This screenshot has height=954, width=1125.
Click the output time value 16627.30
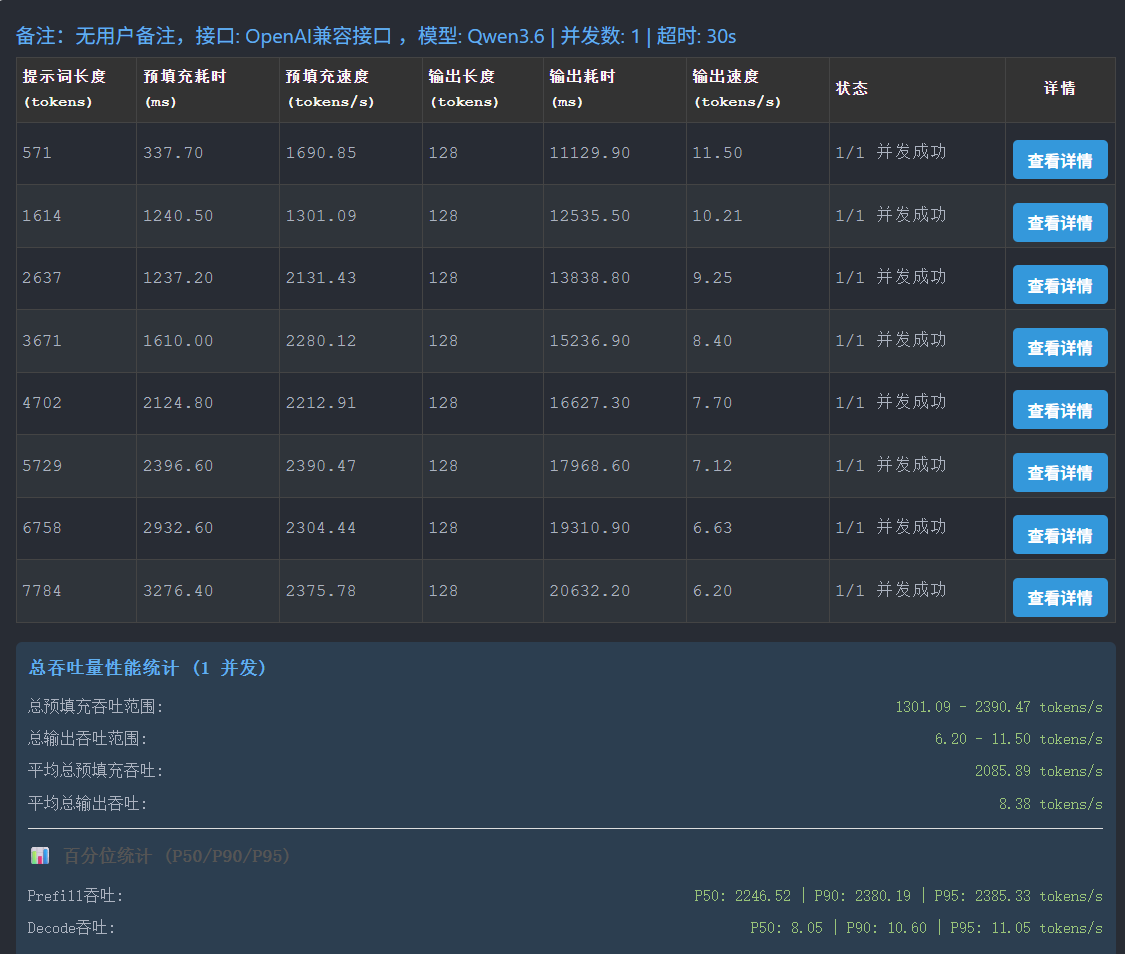(590, 402)
